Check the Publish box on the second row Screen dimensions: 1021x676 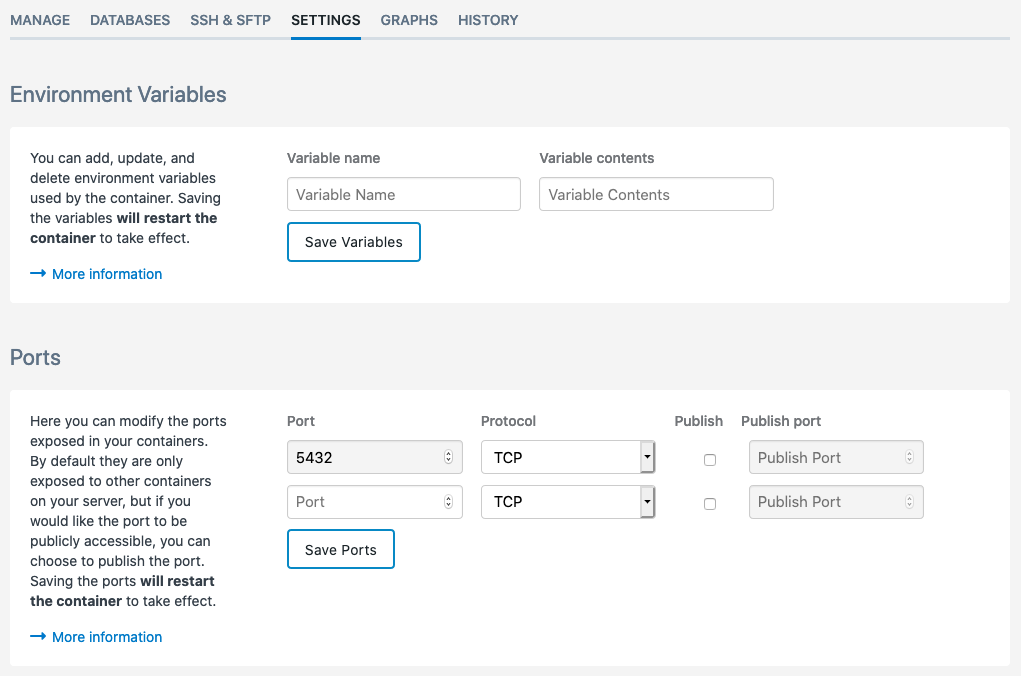(710, 504)
